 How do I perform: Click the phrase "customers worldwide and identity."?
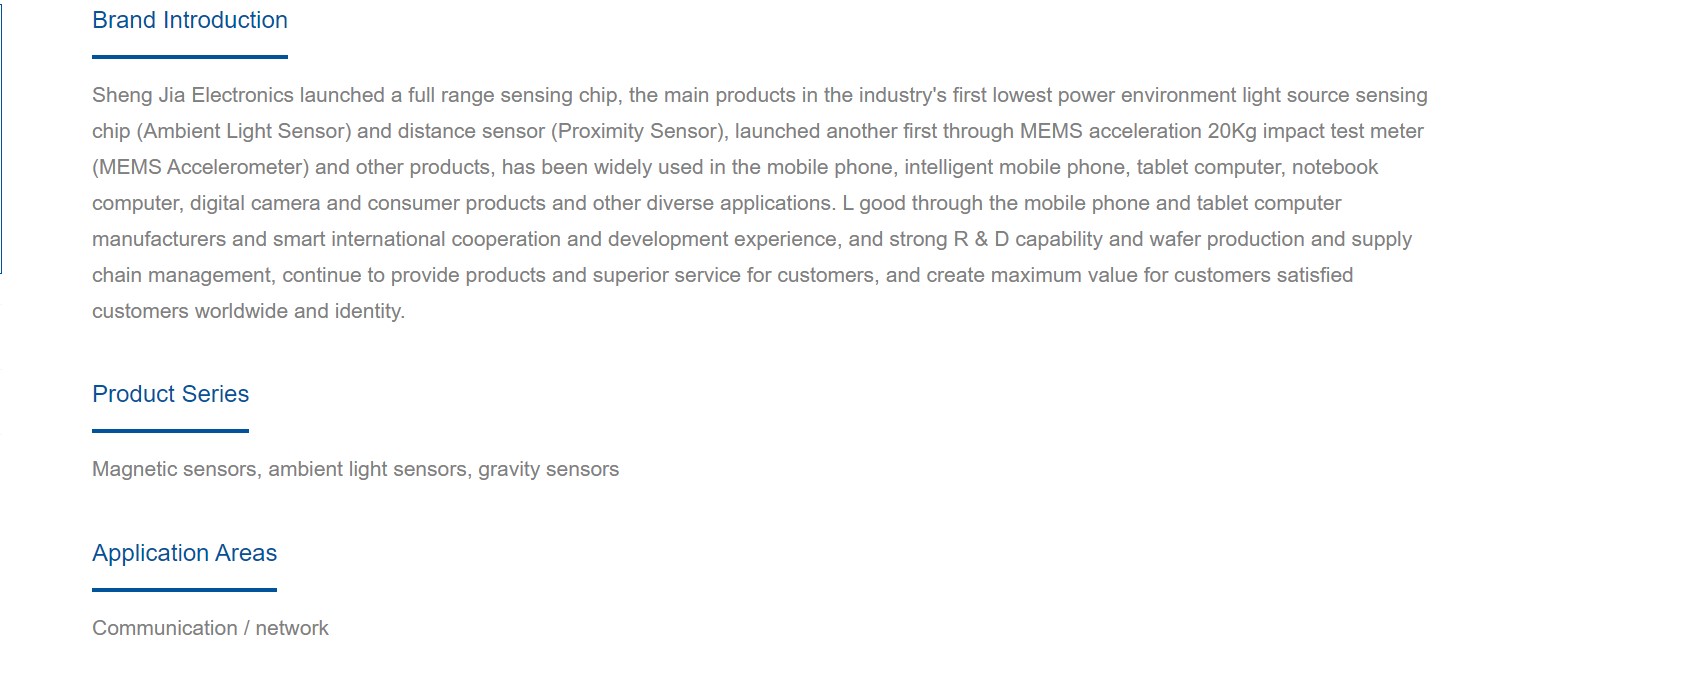point(249,311)
